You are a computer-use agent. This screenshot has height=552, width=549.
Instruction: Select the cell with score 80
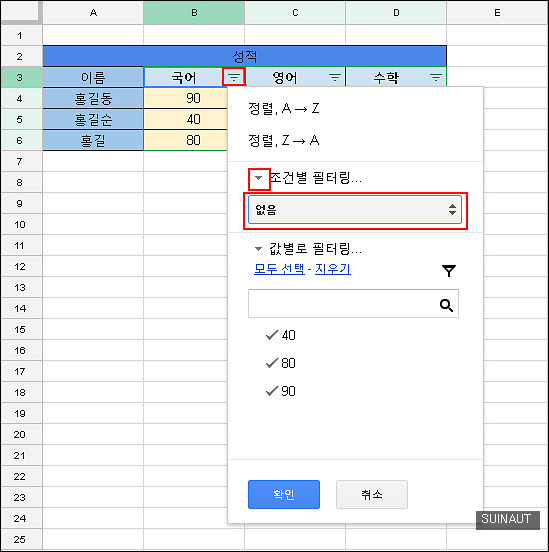186,140
